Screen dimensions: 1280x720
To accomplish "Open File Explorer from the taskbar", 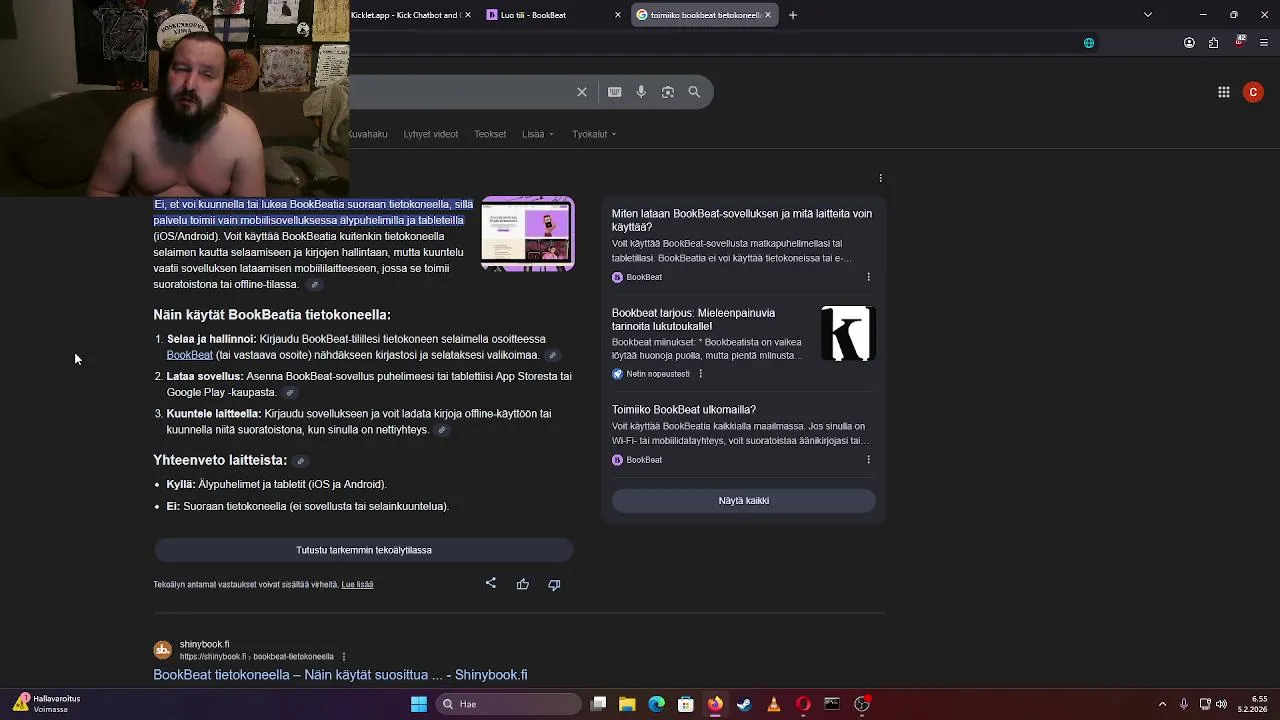I will point(627,704).
